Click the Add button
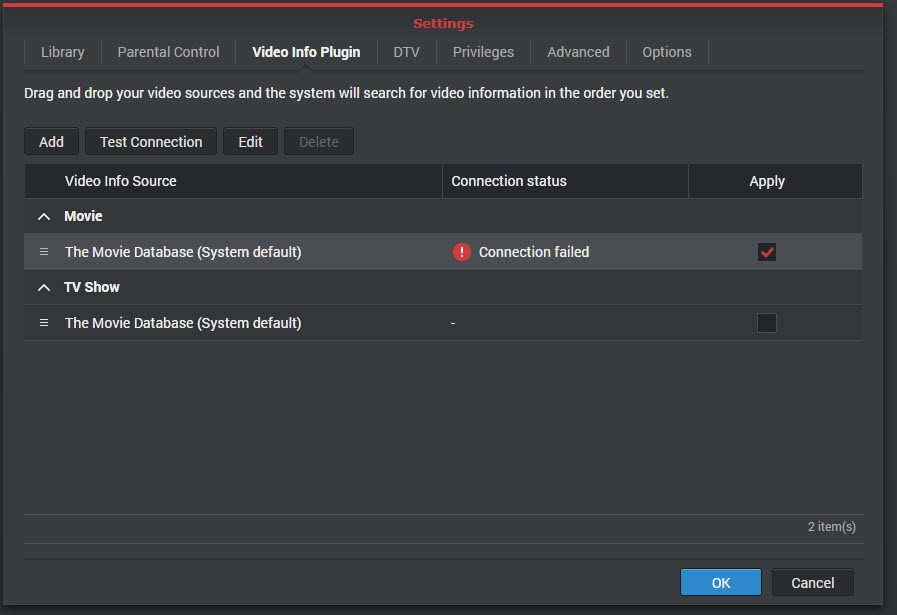 [x=51, y=142]
